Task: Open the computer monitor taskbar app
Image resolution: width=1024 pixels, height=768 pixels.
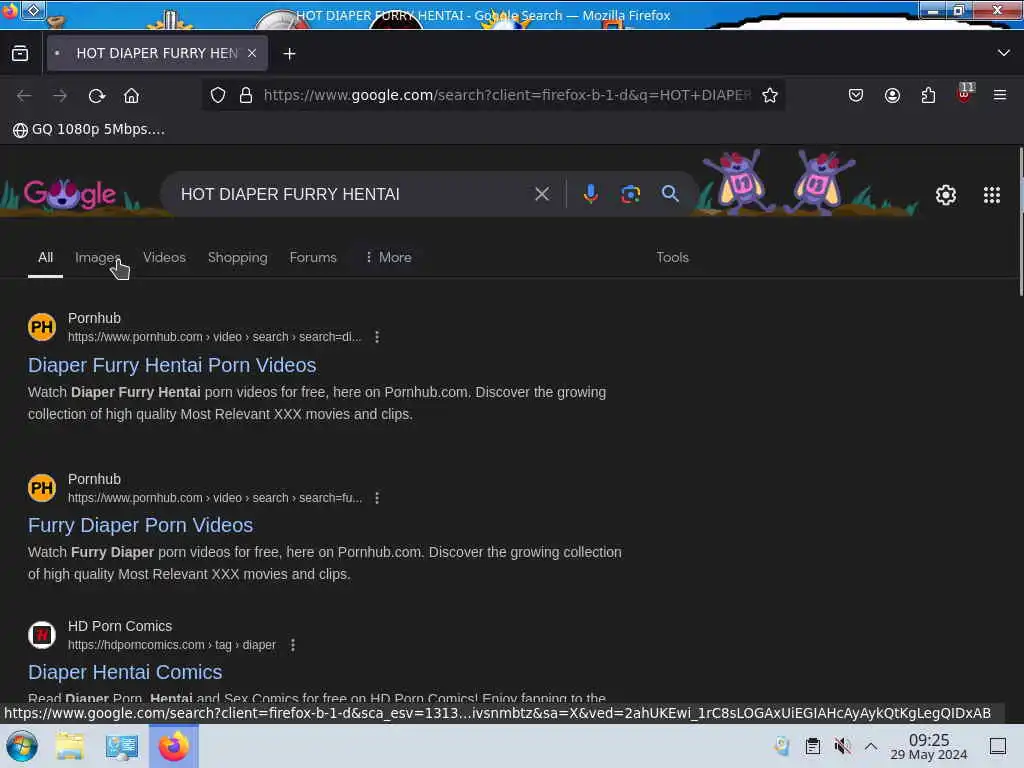Action: 121,746
